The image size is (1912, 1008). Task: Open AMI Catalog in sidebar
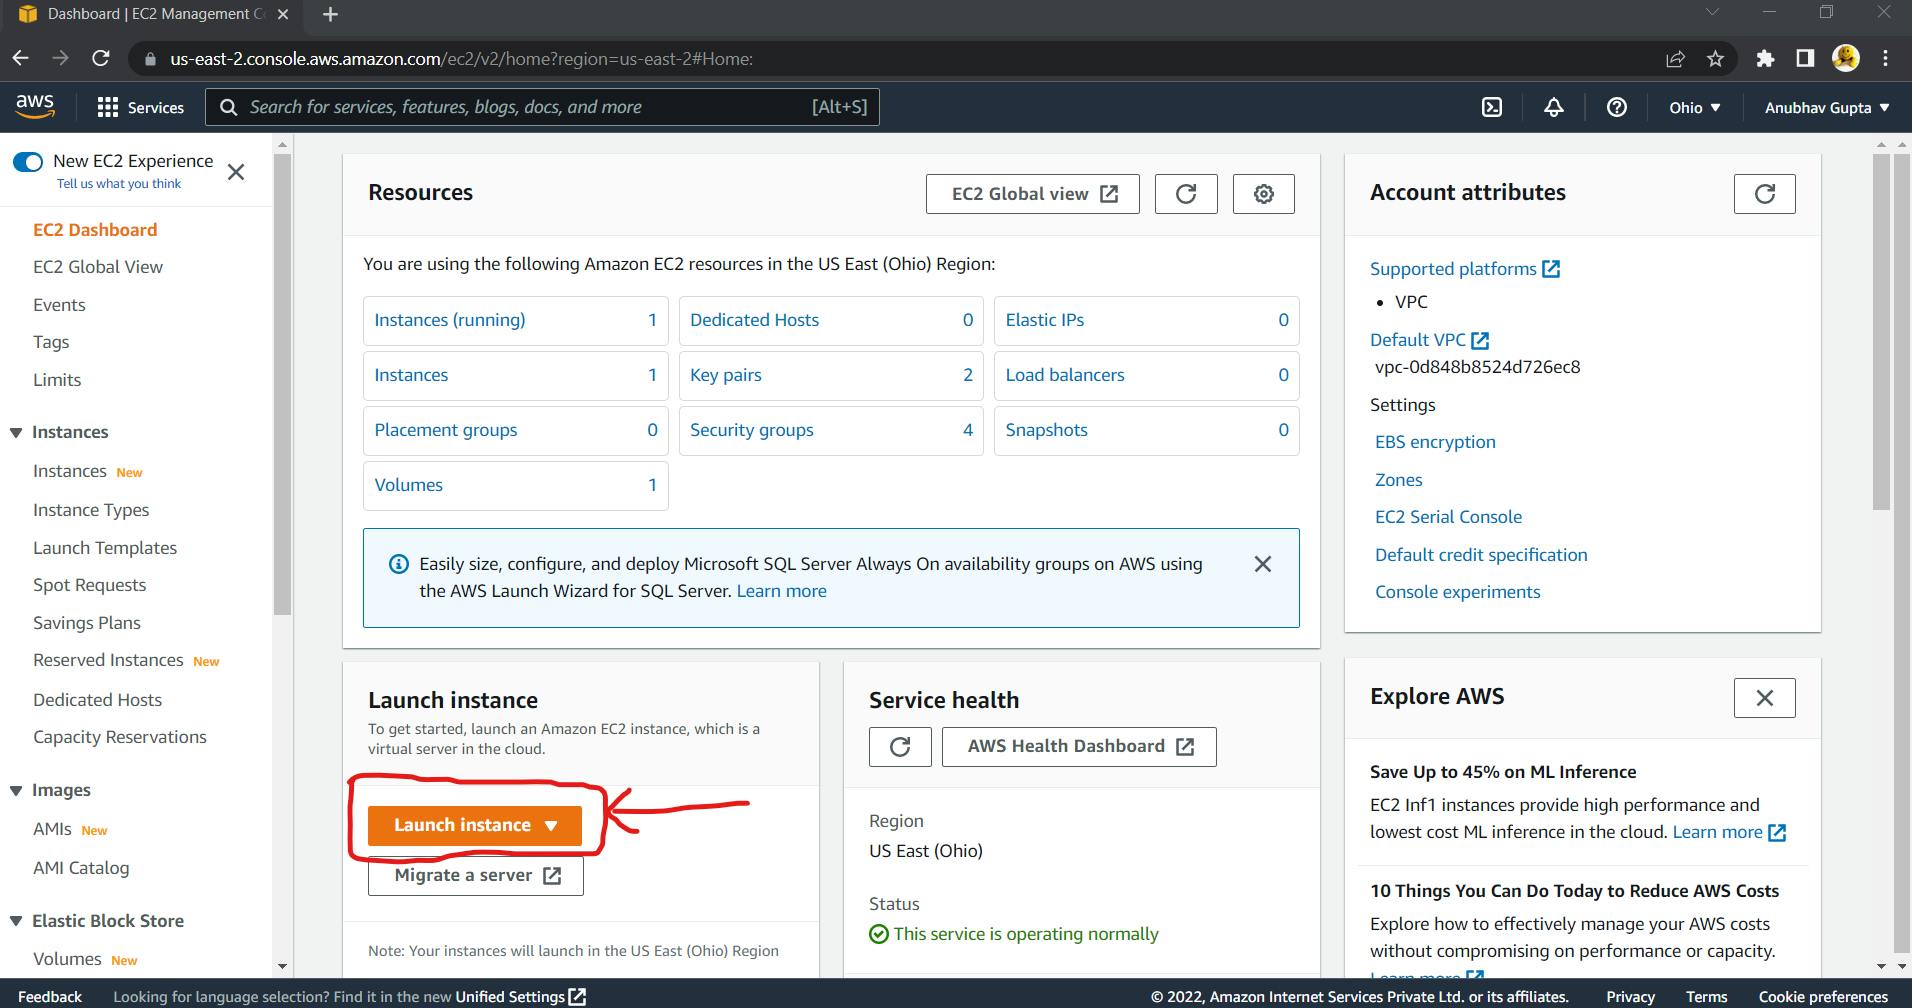tap(81, 868)
